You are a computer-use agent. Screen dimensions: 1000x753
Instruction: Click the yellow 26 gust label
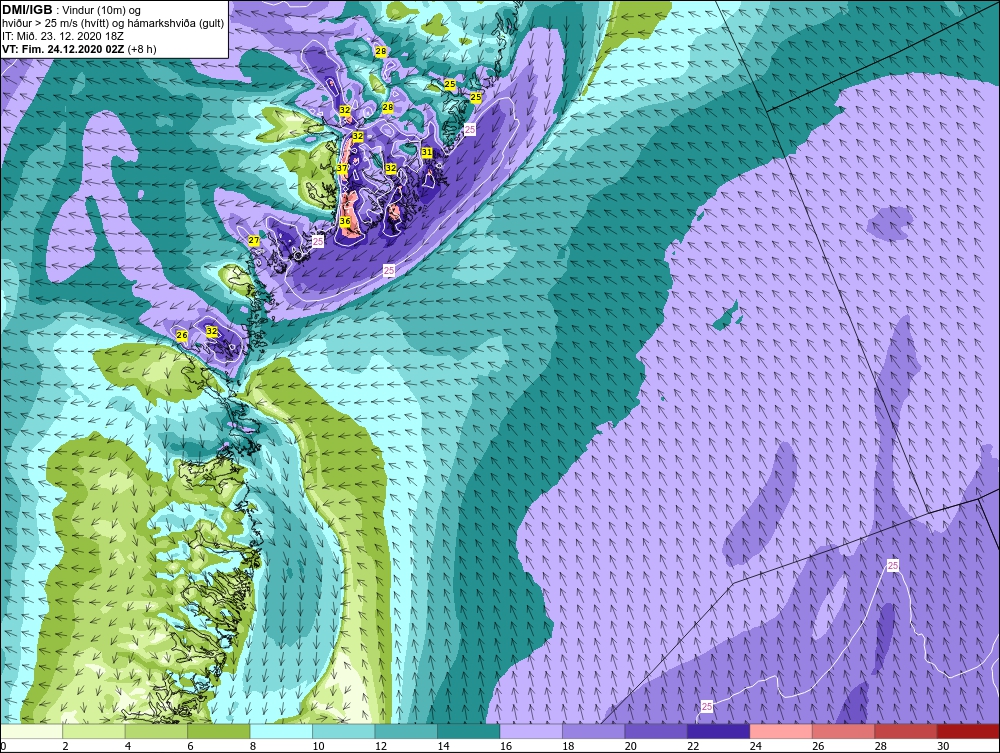(182, 335)
